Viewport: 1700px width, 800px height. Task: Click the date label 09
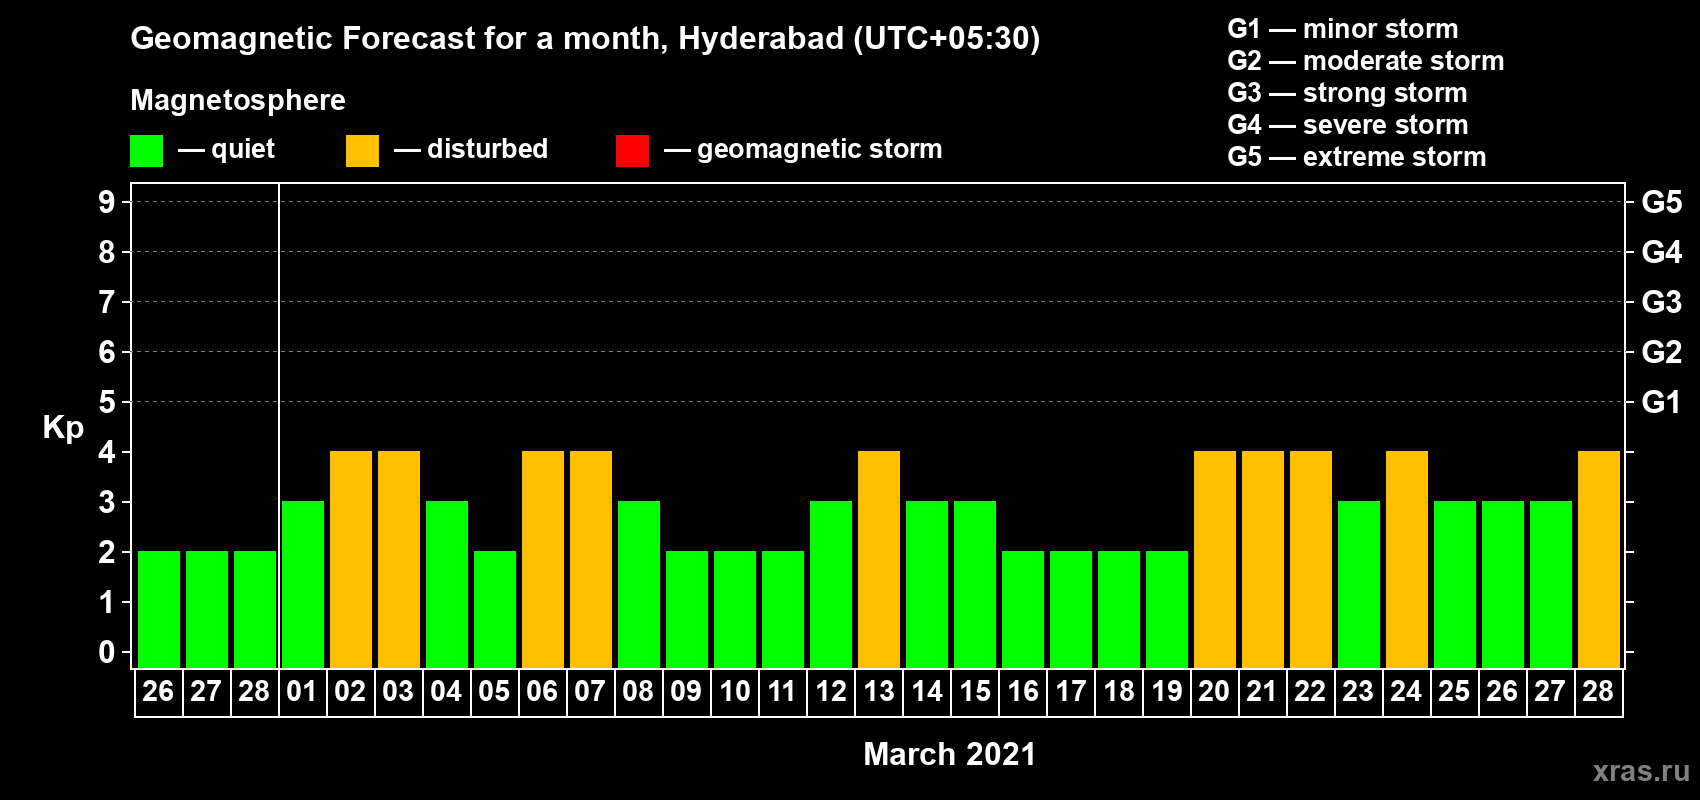pos(686,692)
